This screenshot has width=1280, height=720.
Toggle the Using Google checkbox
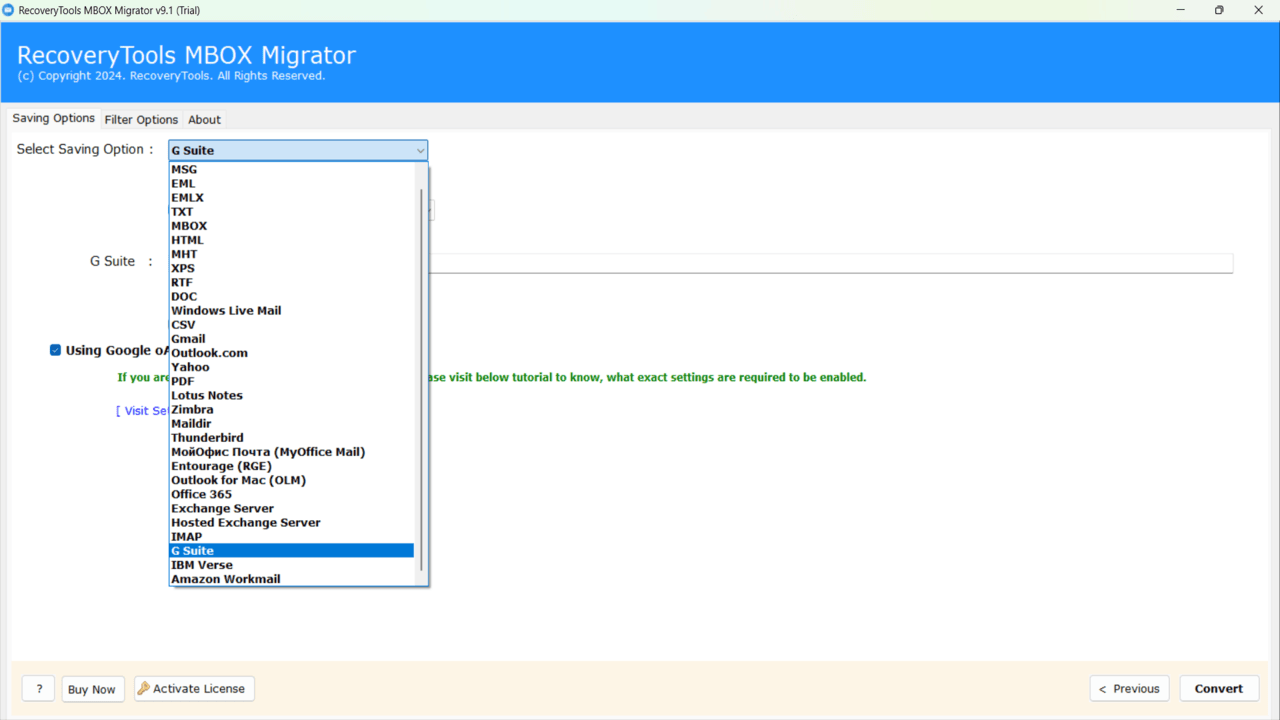[x=55, y=350]
